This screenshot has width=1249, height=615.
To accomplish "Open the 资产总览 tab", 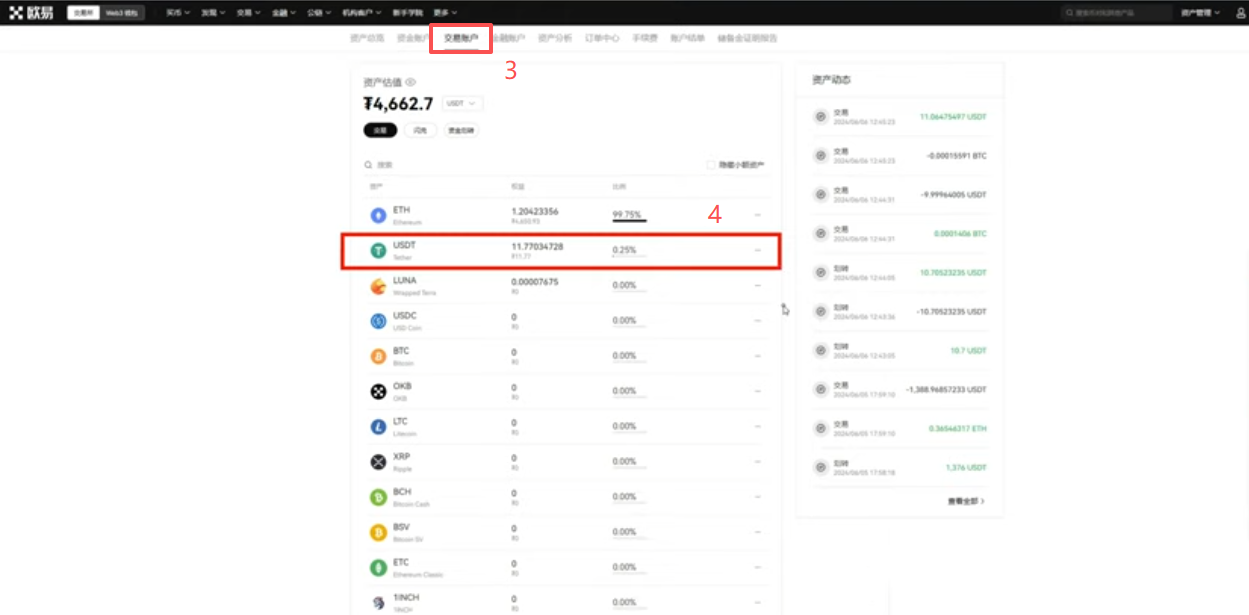I will pyautogui.click(x=367, y=38).
